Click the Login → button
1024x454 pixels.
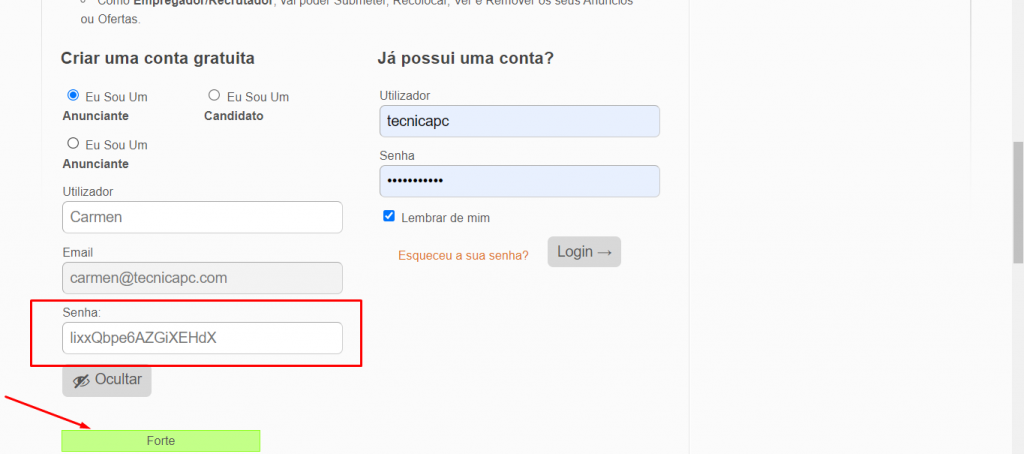tap(584, 252)
